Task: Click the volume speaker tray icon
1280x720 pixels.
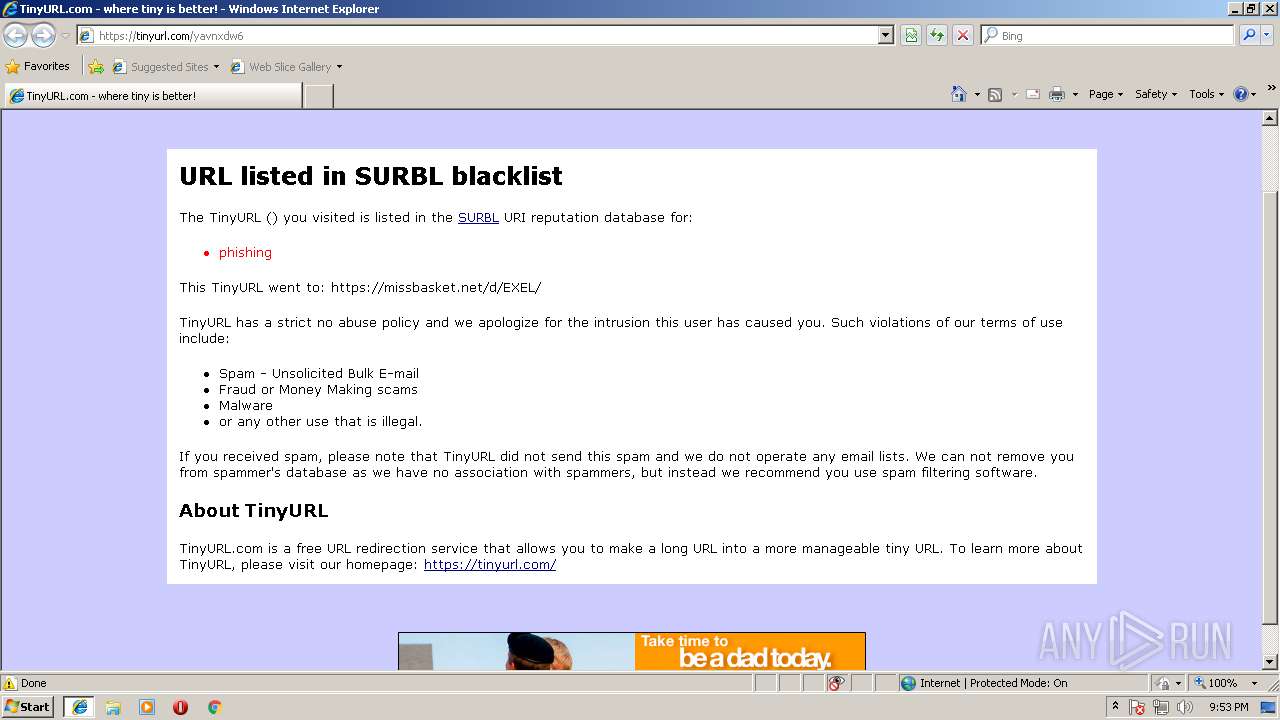Action: [x=1185, y=707]
